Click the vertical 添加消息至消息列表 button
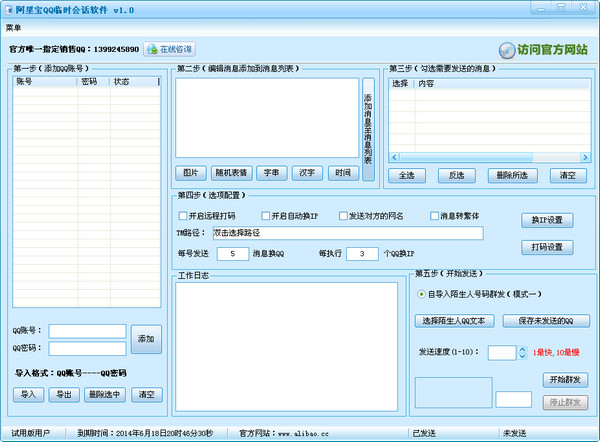The width and height of the screenshot is (600, 442). [368, 129]
